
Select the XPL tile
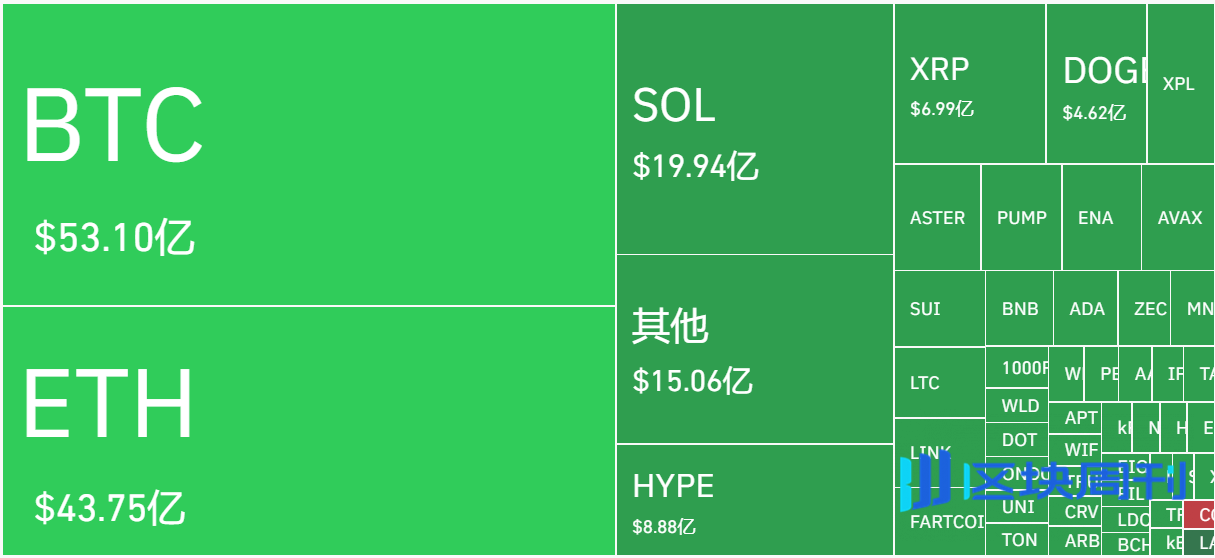point(1179,84)
